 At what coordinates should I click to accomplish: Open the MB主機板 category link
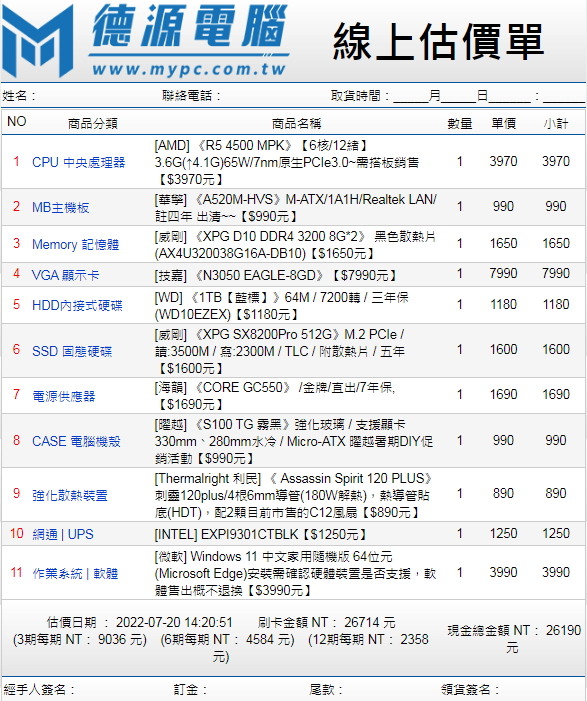(x=61, y=207)
